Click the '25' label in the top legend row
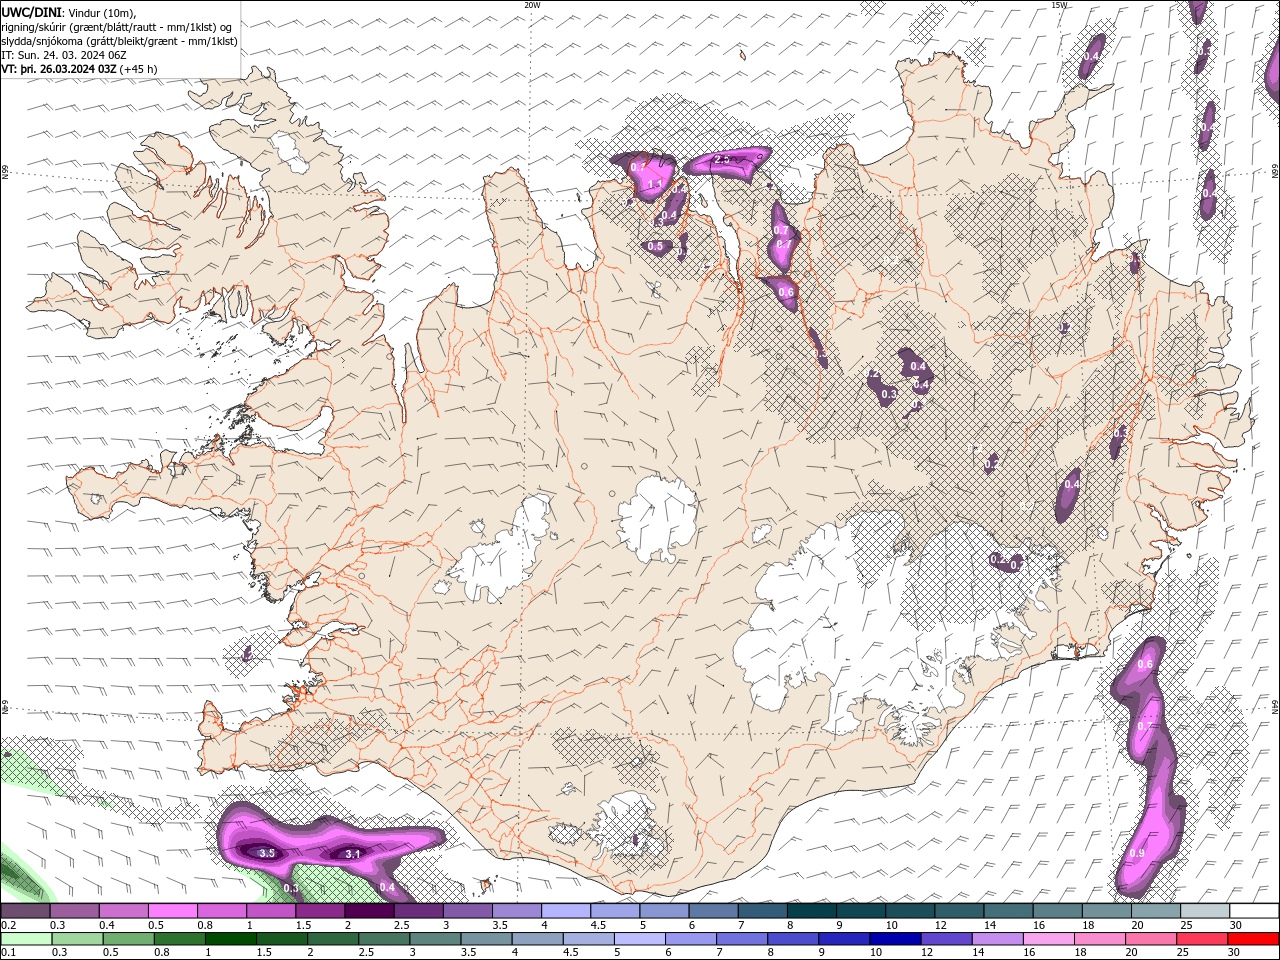The image size is (1280, 960). (x=1185, y=925)
